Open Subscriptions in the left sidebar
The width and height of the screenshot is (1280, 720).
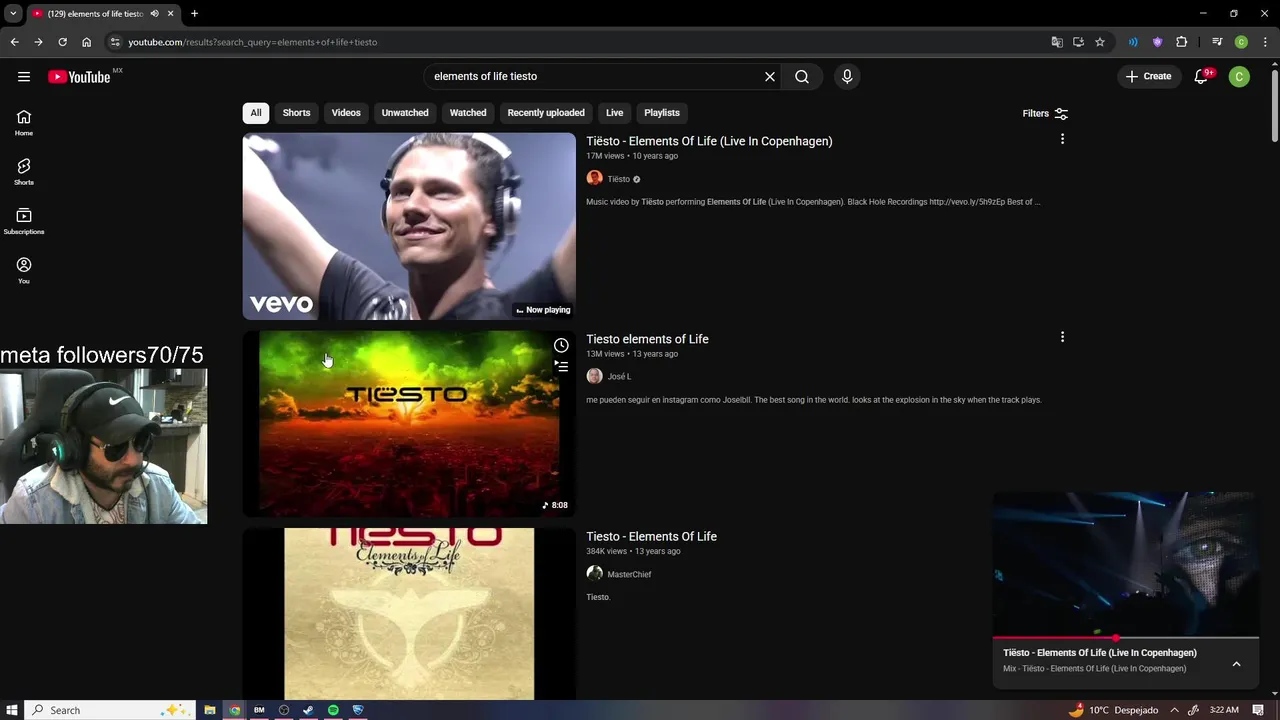click(x=24, y=221)
